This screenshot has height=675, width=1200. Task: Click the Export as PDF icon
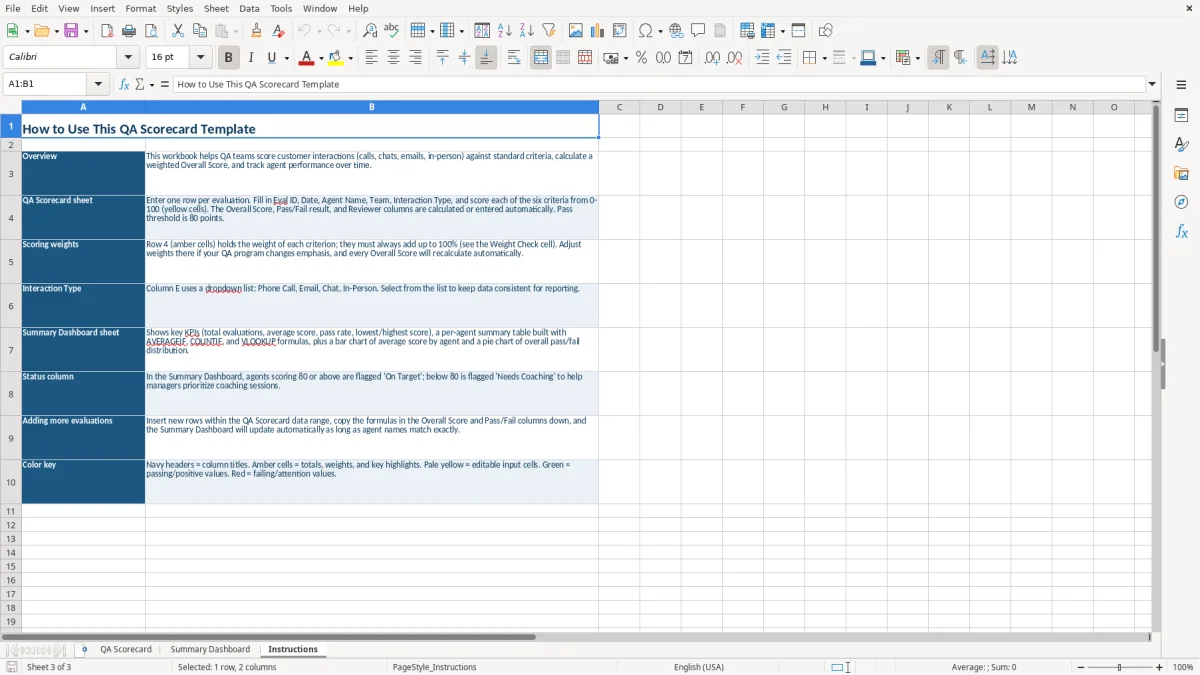coord(107,31)
